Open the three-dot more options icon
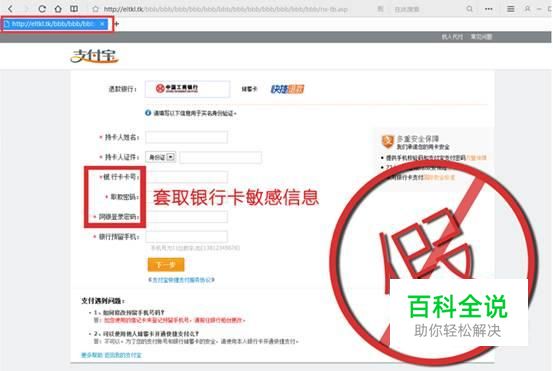The width and height of the screenshot is (553, 371). 488,9
